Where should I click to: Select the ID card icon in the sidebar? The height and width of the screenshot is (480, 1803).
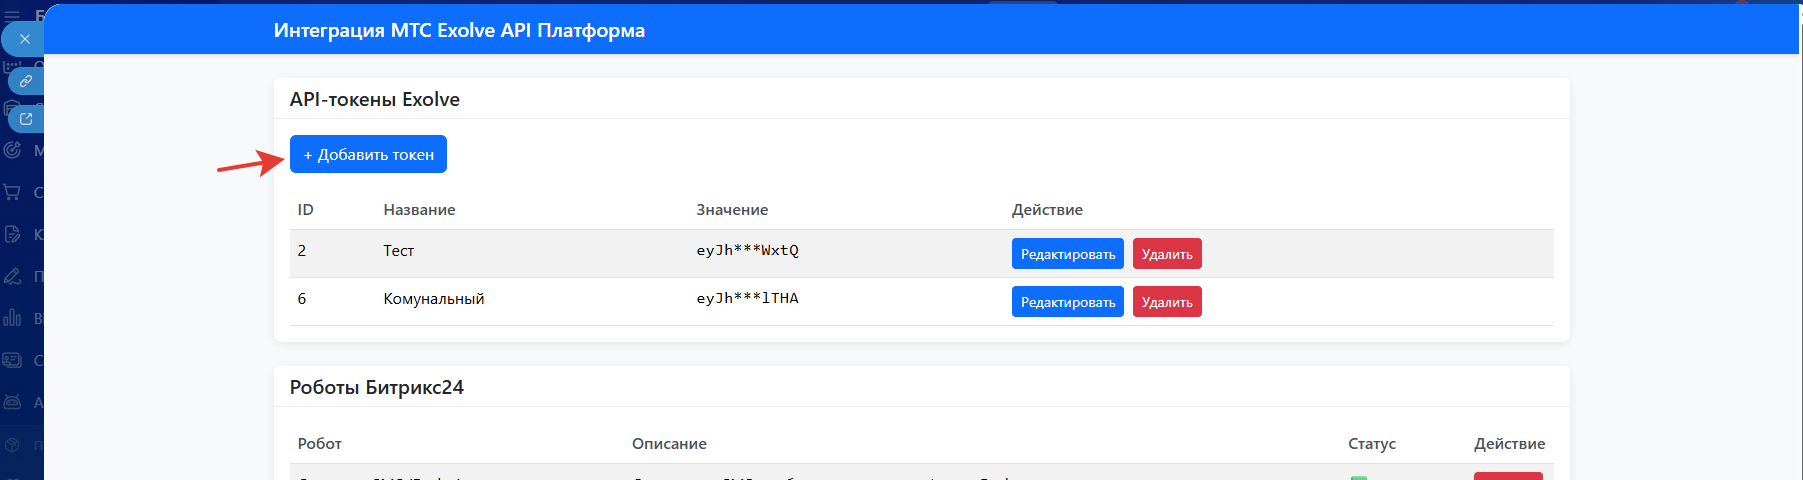pyautogui.click(x=12, y=360)
